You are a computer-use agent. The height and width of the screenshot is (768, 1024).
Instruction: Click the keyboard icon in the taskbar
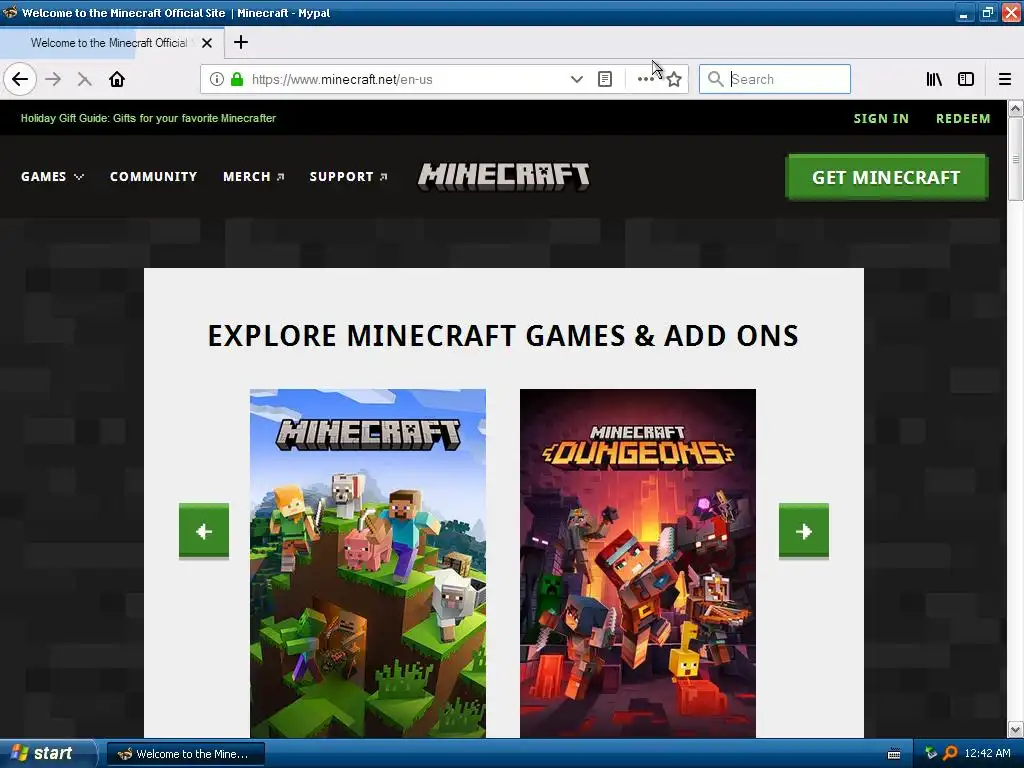pos(894,754)
